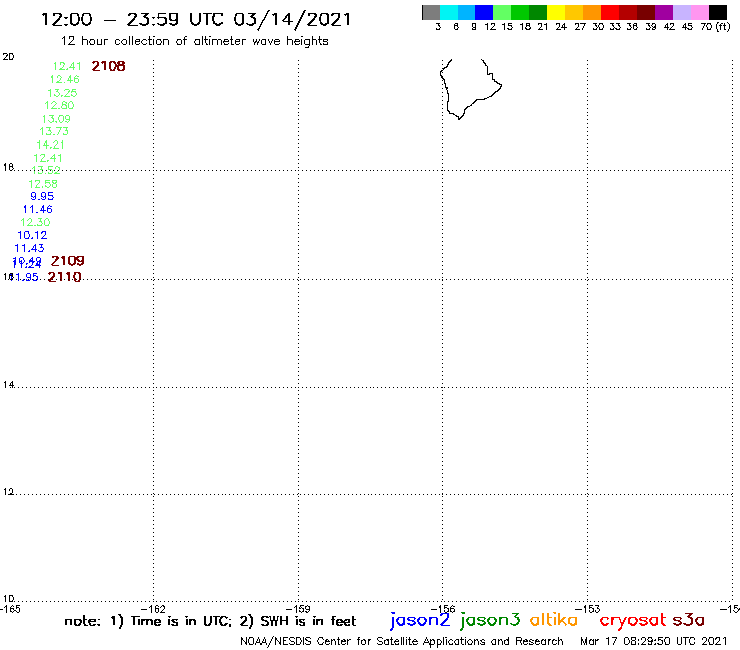740x650 pixels.
Task: Click the longitude label -156
Action: click(x=444, y=609)
